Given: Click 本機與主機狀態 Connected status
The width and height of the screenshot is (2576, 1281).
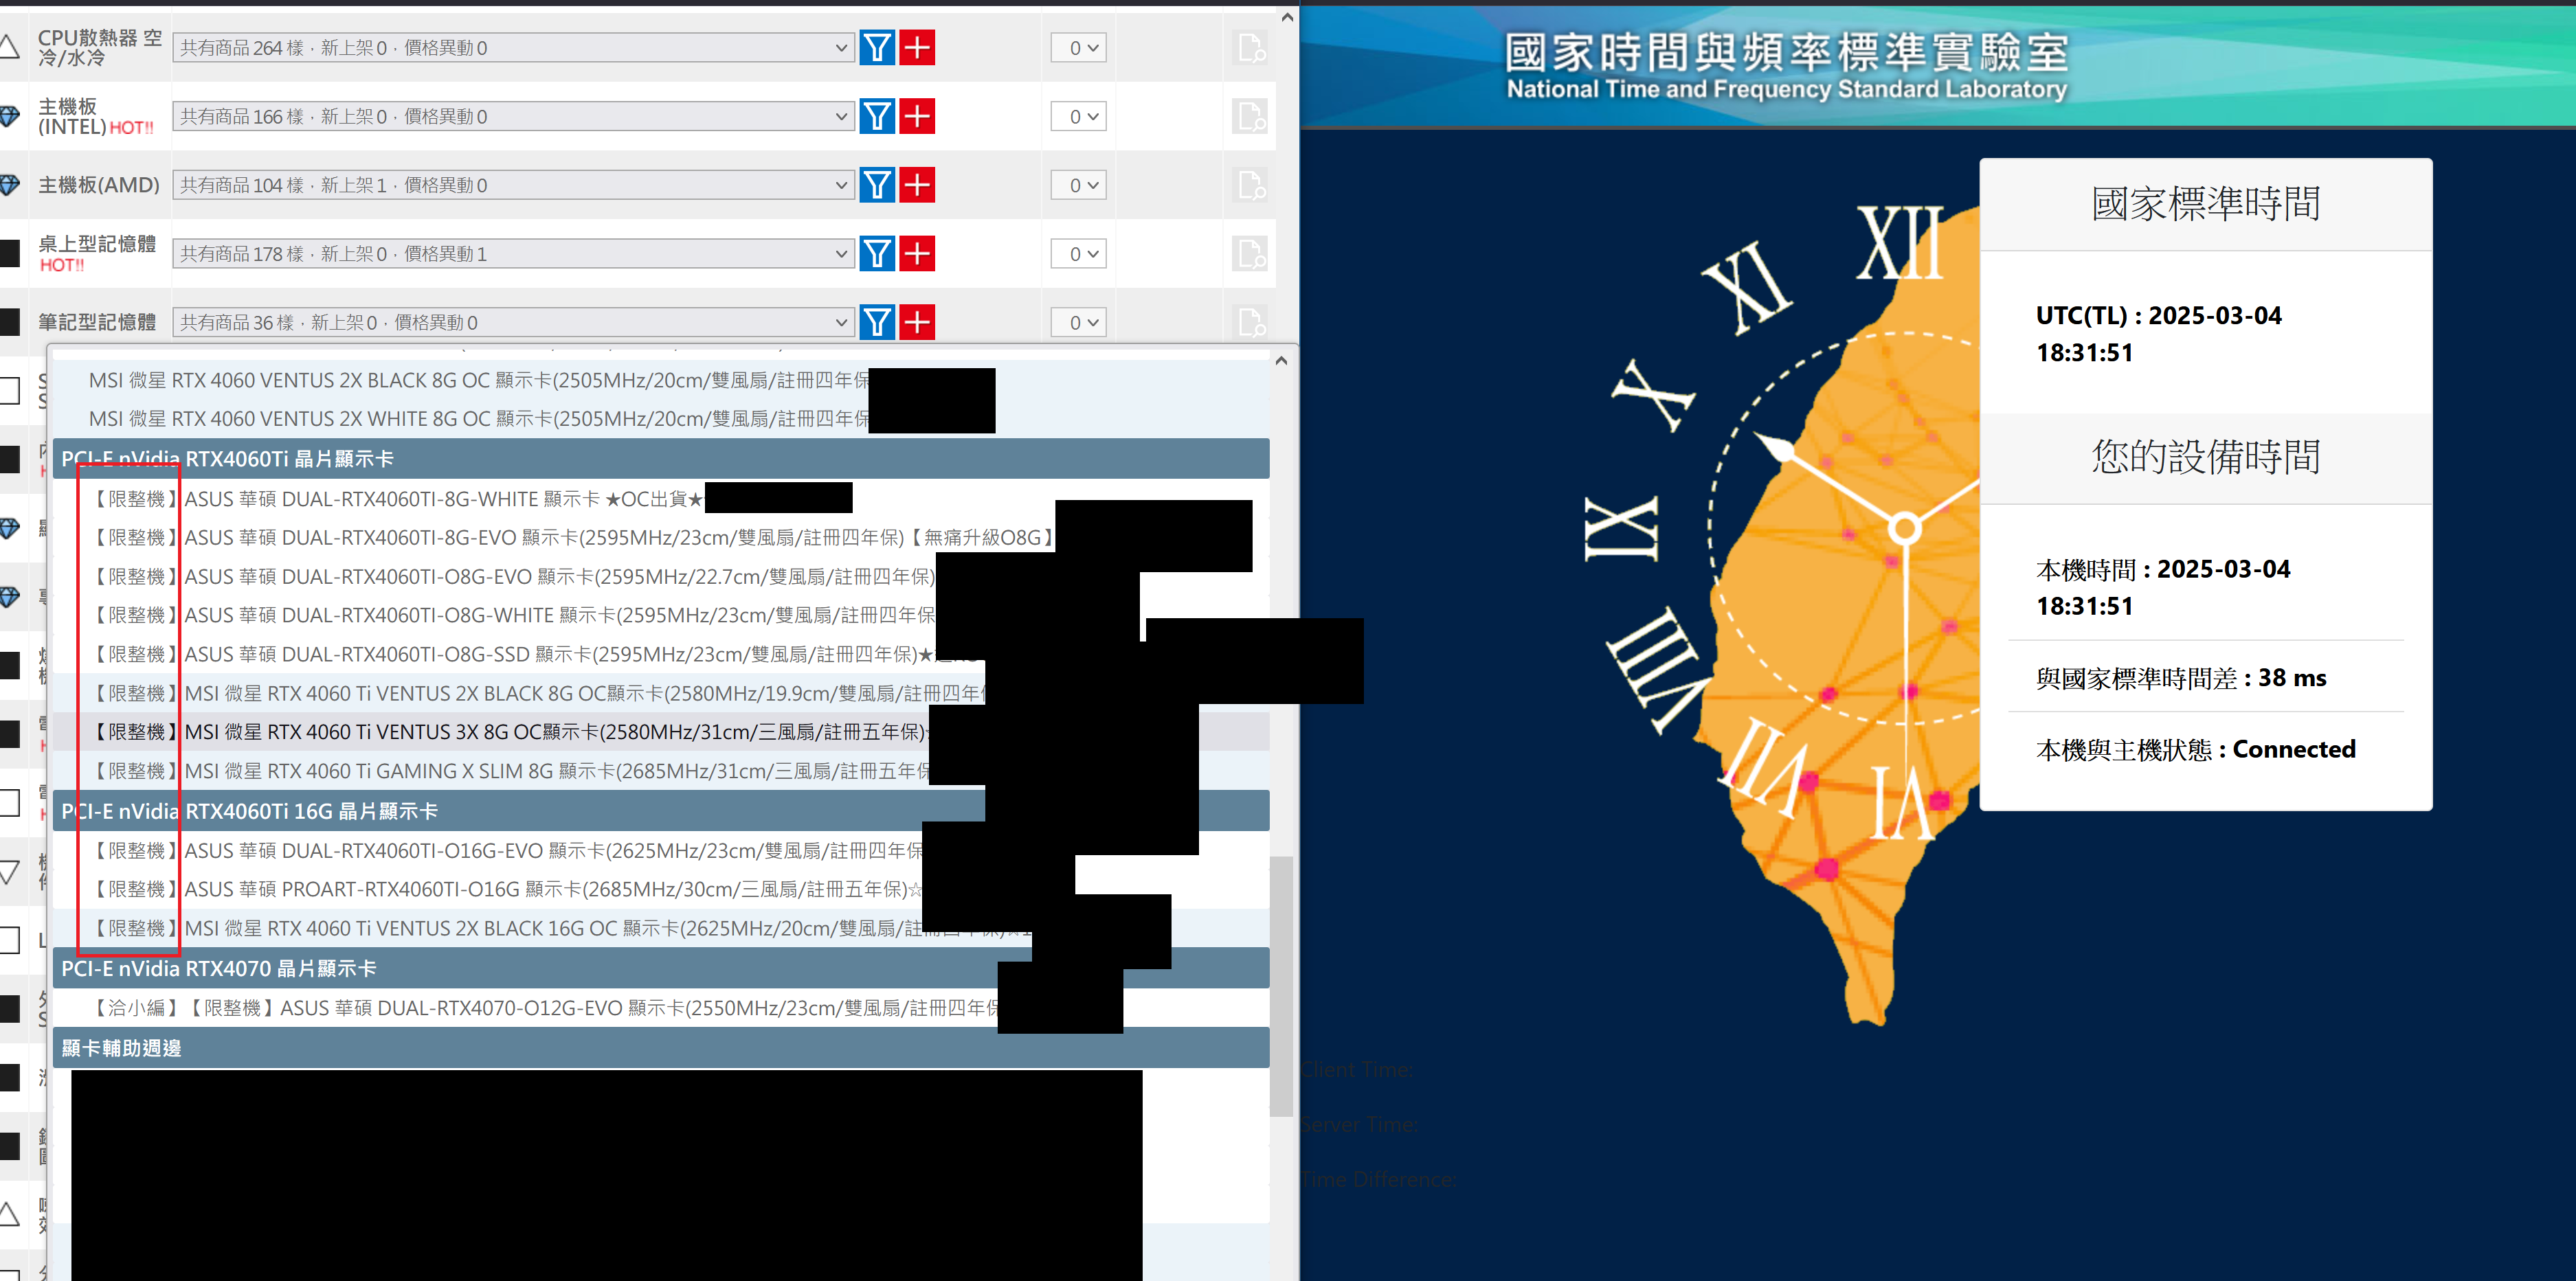Looking at the screenshot, I should 2196,749.
